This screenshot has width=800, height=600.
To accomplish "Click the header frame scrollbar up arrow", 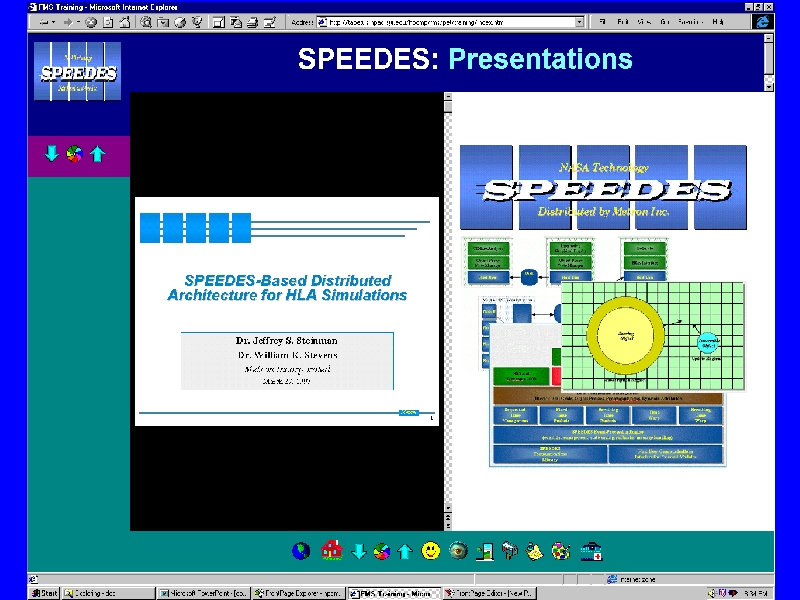I will (x=768, y=38).
